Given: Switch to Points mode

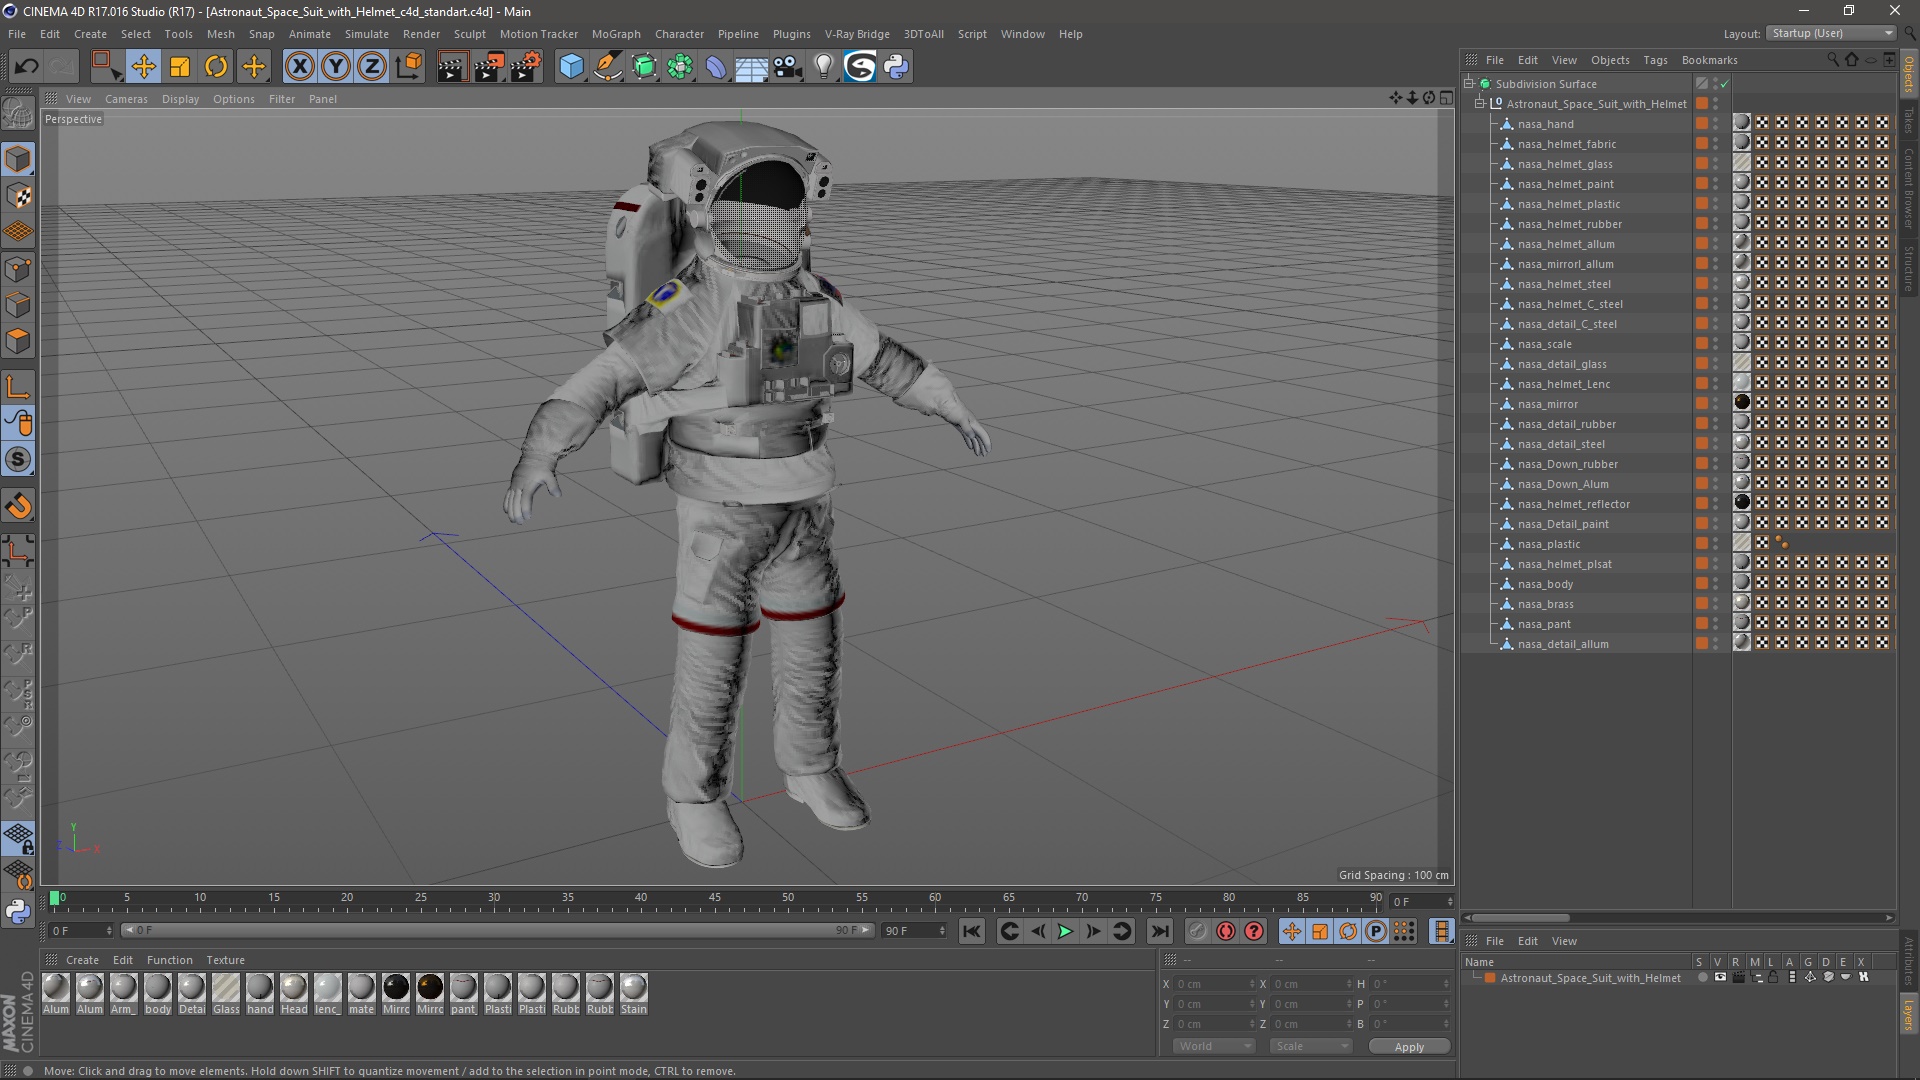Looking at the screenshot, I should click(x=18, y=269).
